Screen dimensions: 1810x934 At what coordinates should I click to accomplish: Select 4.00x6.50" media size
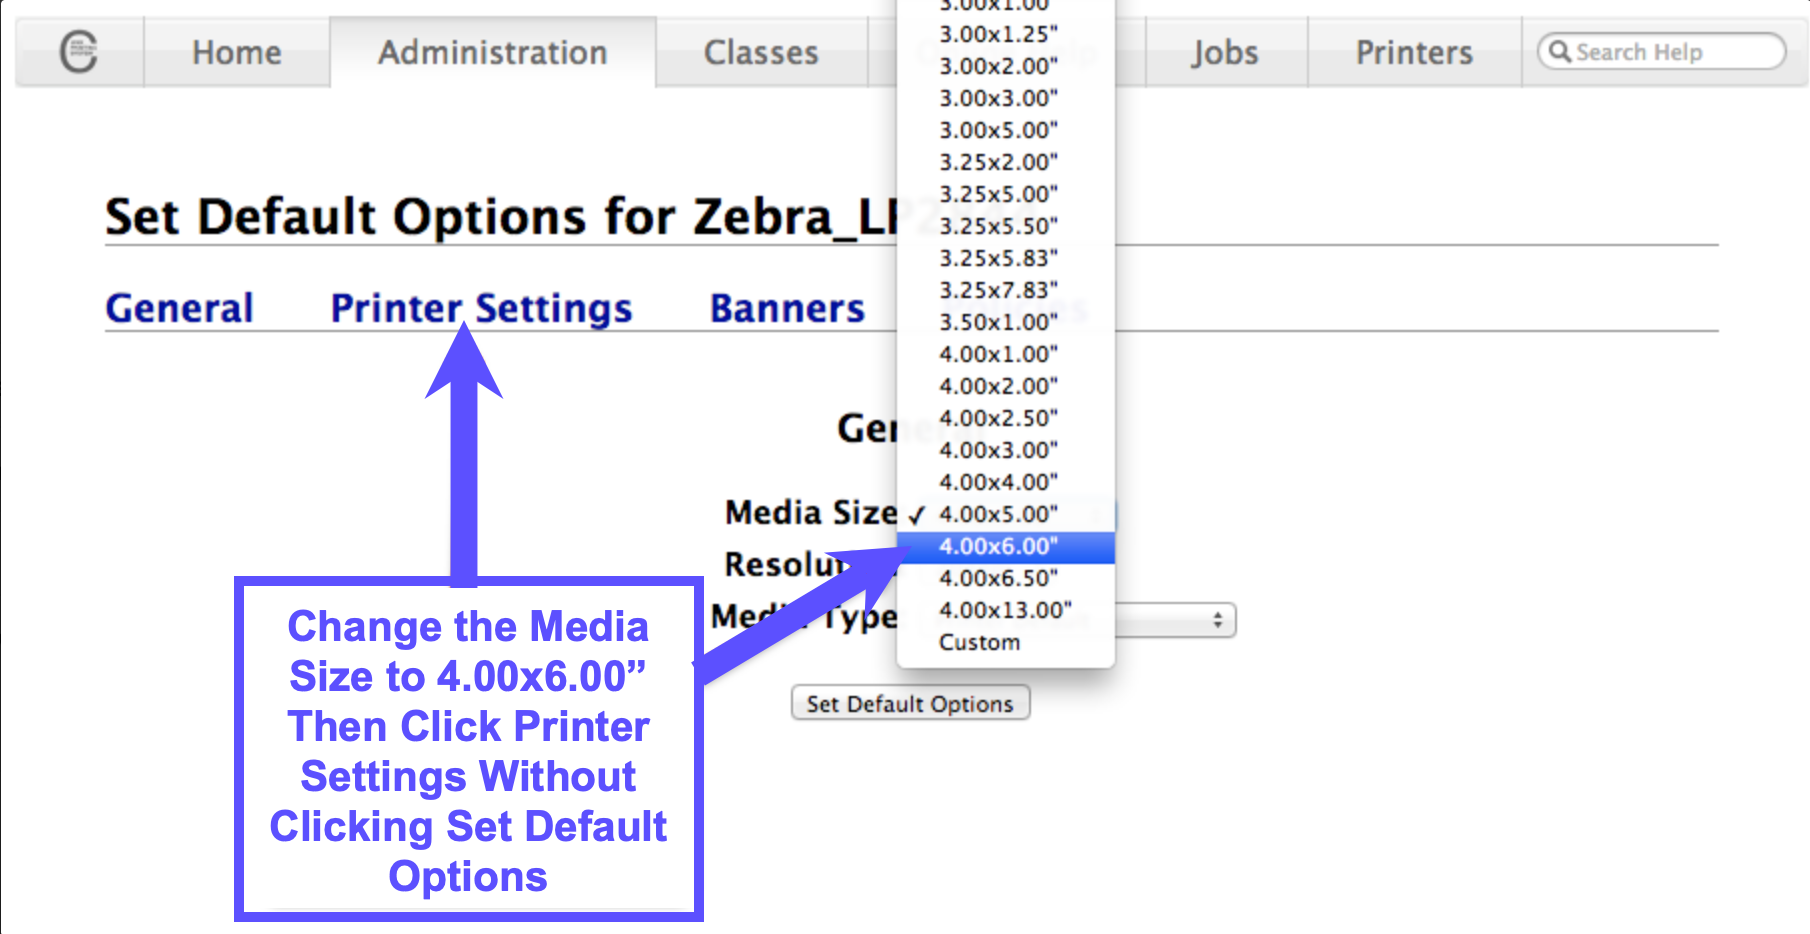click(998, 578)
